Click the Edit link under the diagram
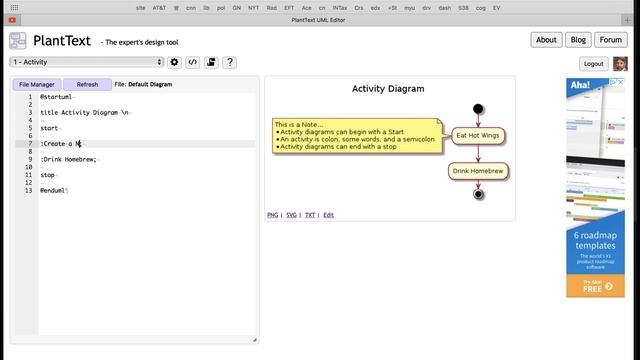The height and width of the screenshot is (360, 640). (x=329, y=215)
